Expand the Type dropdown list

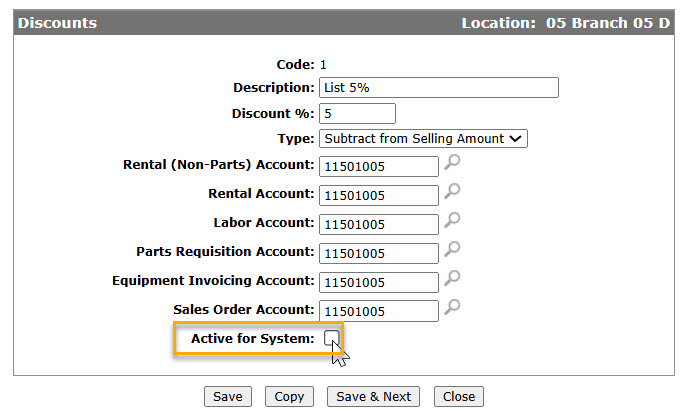pos(423,138)
